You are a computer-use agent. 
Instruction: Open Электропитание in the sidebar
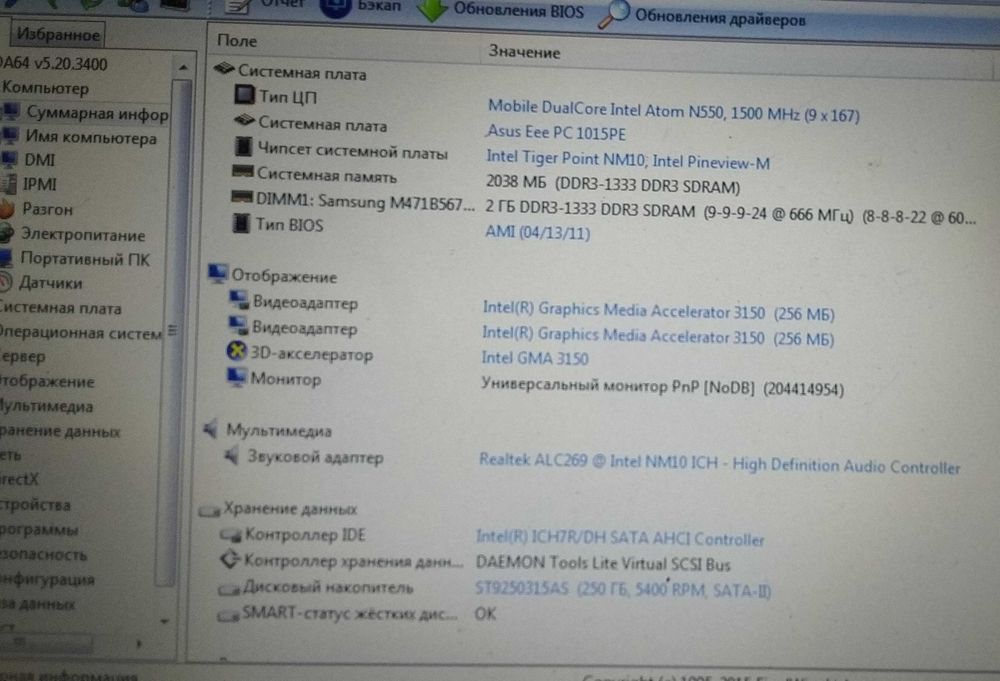83,235
